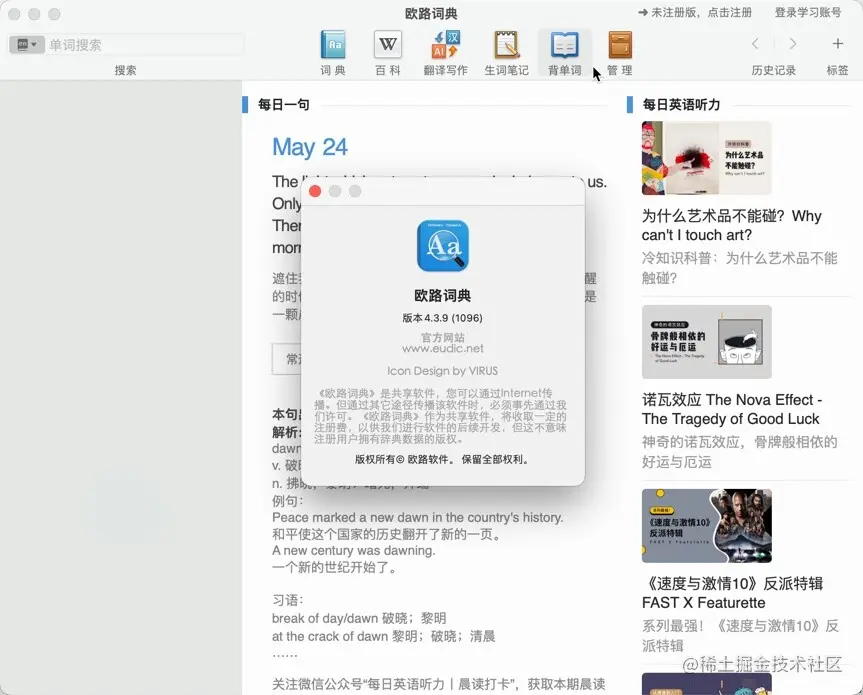Click the Eudic app icon in about dialog
Image resolution: width=863 pixels, height=695 pixels.
[x=443, y=246]
